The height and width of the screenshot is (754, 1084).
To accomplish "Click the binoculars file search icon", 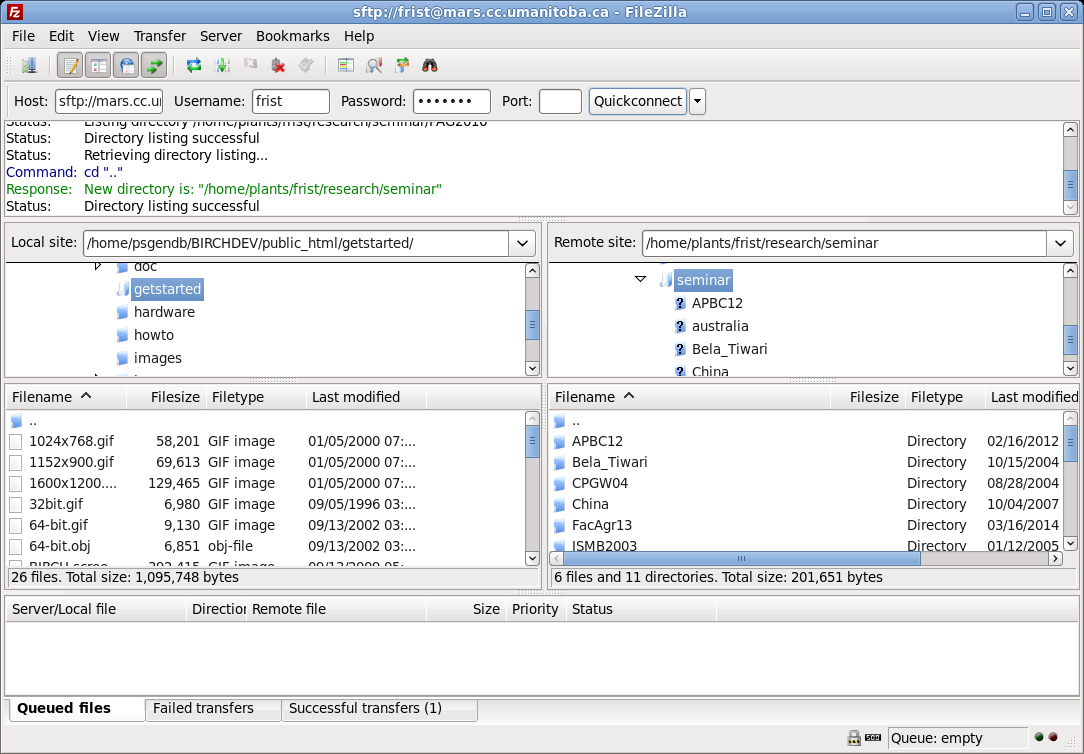I will (x=430, y=66).
